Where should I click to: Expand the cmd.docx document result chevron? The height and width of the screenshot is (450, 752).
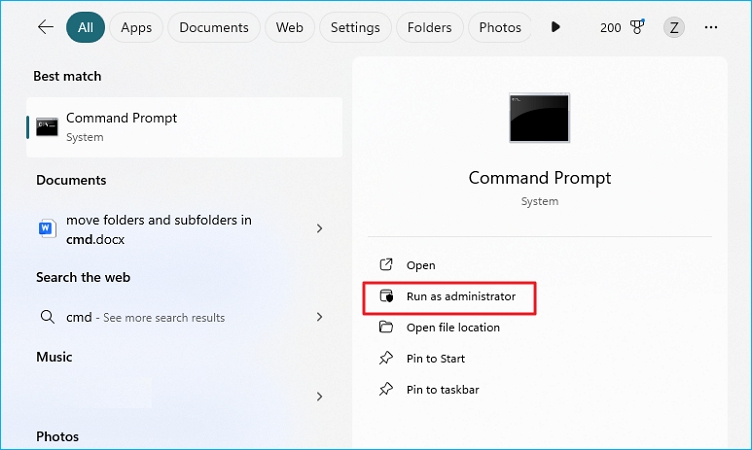[319, 228]
